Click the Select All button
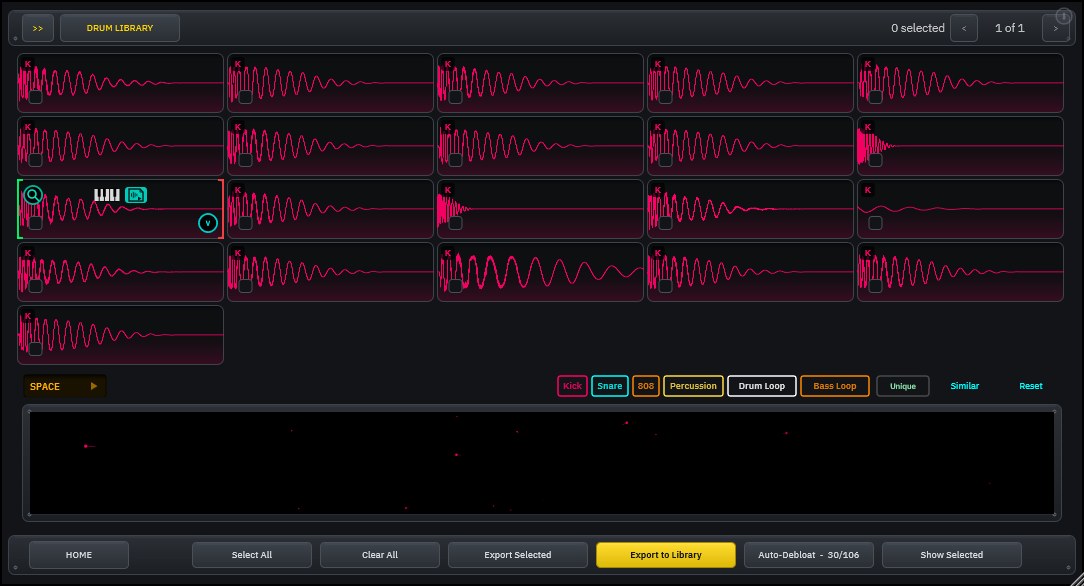The height and width of the screenshot is (586, 1084). coord(252,555)
